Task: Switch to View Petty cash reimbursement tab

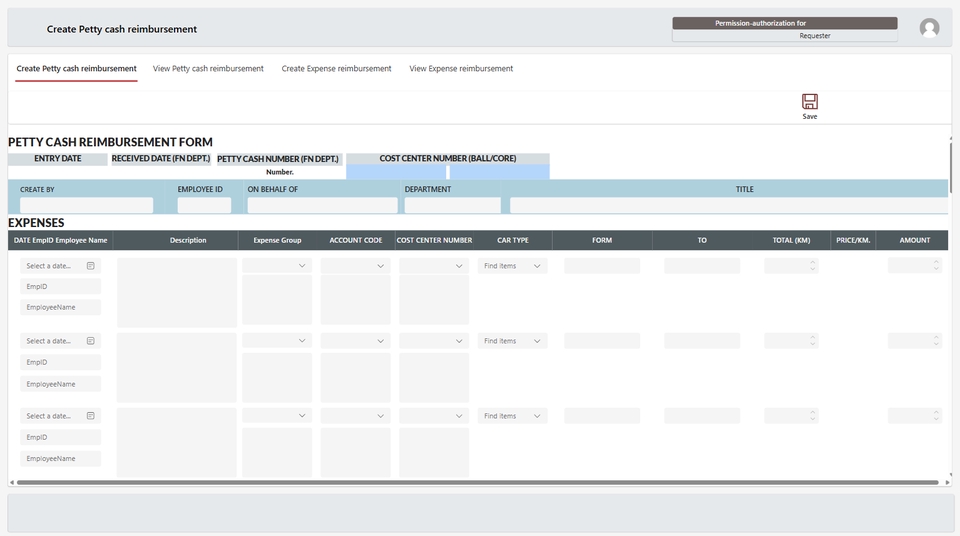Action: 208,69
